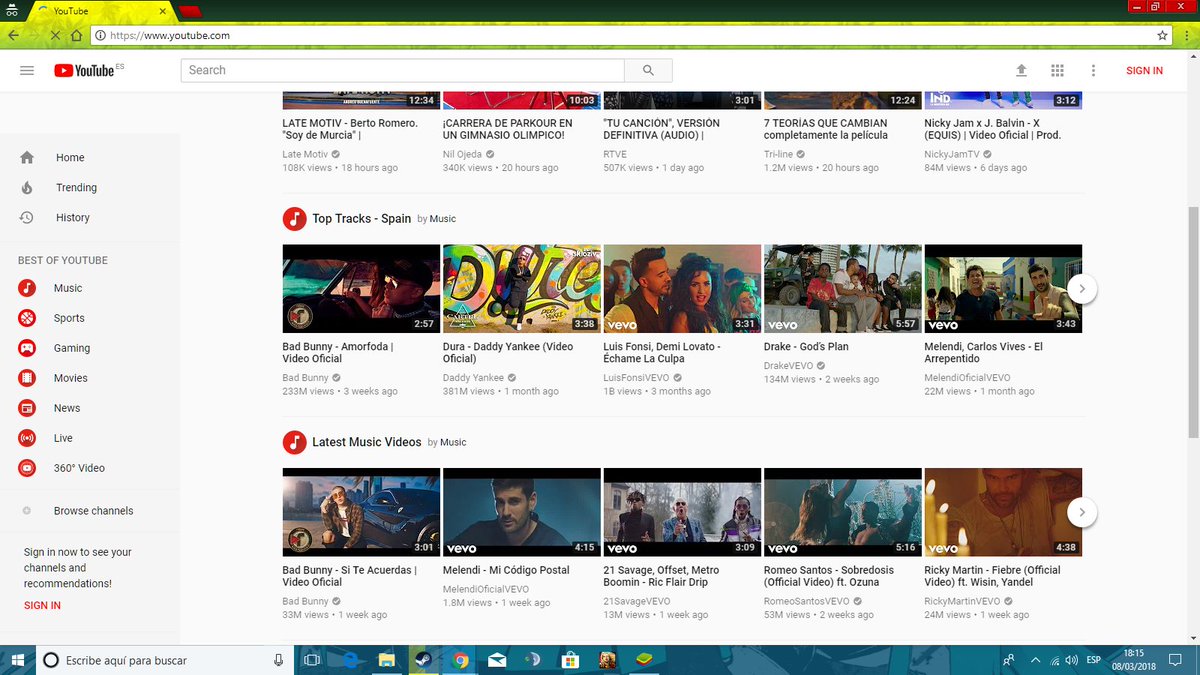Click the search magnifier button
The height and width of the screenshot is (675, 1200).
648,70
